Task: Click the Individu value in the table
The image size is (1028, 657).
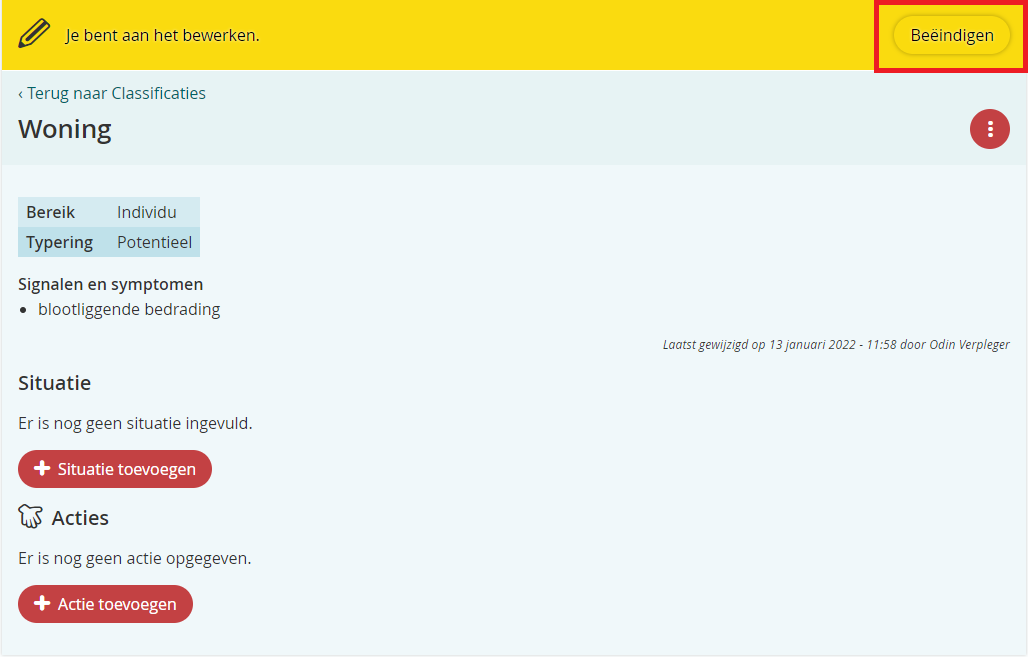Action: [x=146, y=212]
